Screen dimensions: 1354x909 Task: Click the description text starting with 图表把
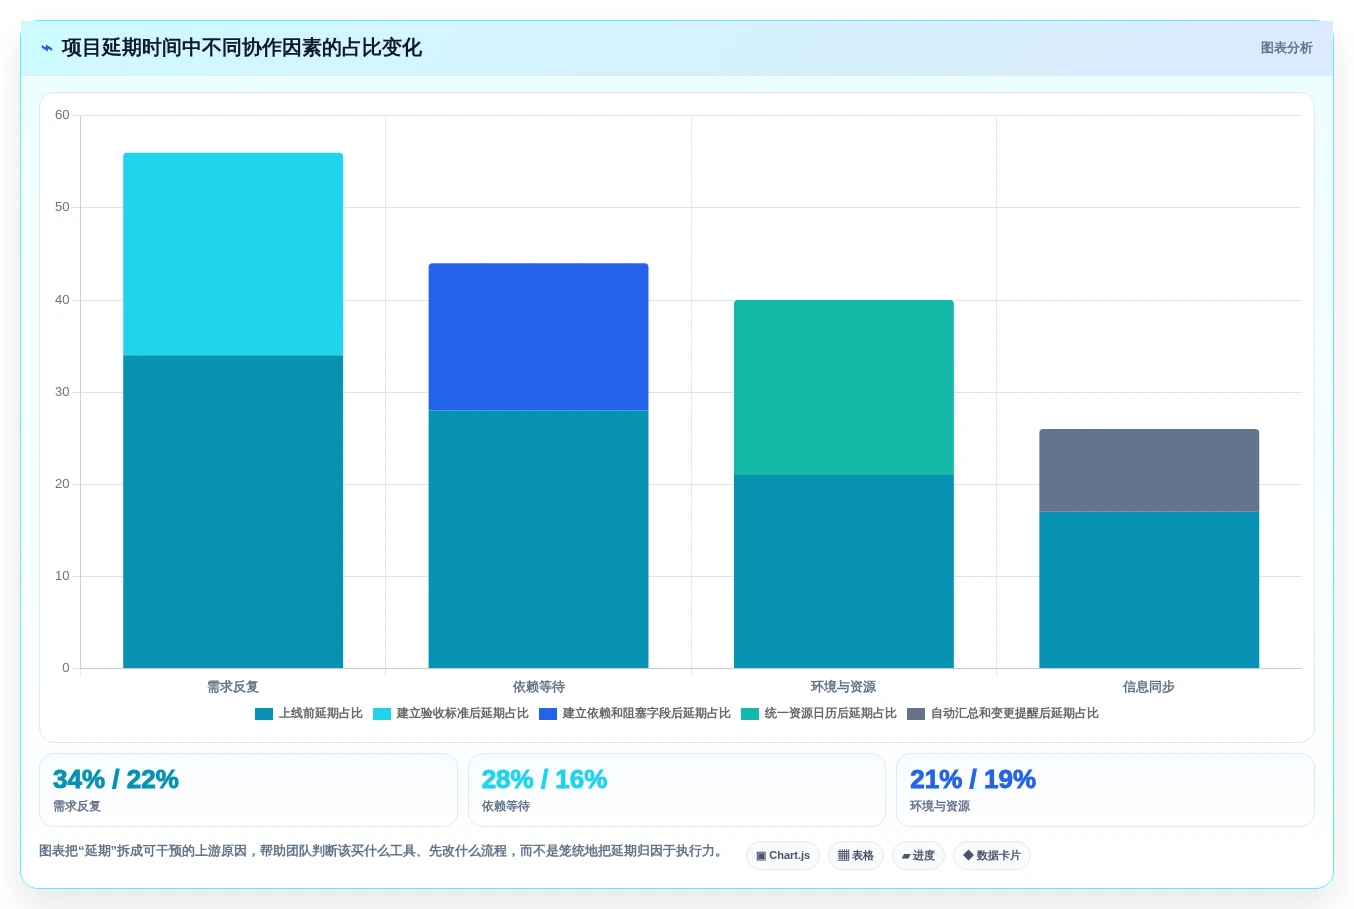point(381,851)
